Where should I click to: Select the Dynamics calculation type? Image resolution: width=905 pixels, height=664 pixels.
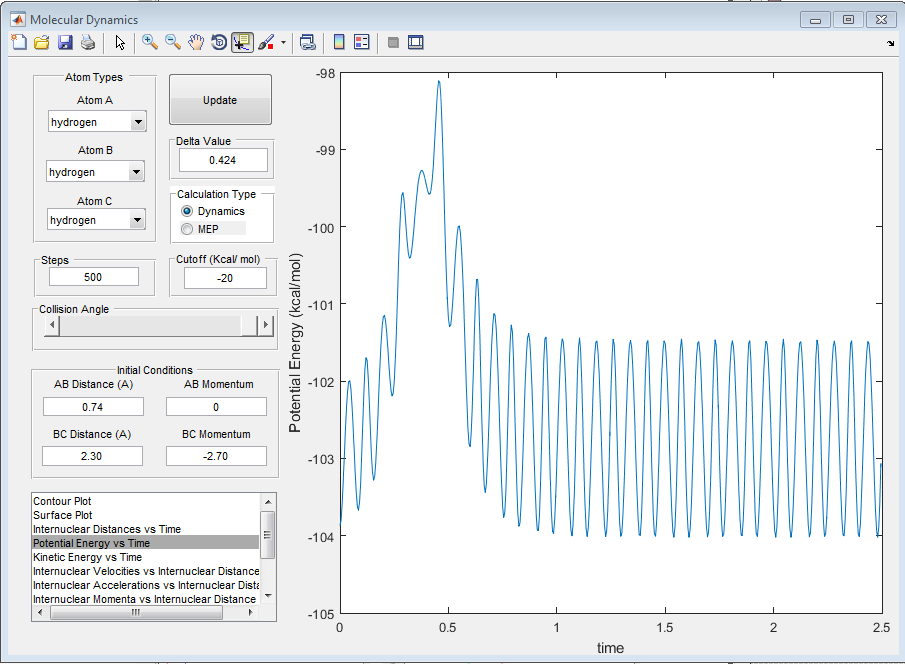[187, 212]
